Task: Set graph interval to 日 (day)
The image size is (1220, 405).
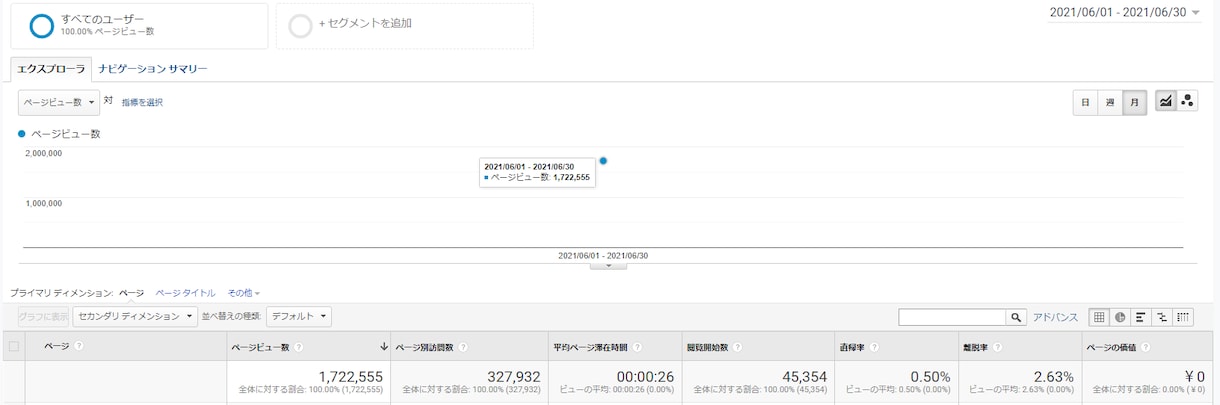Action: [x=1085, y=102]
